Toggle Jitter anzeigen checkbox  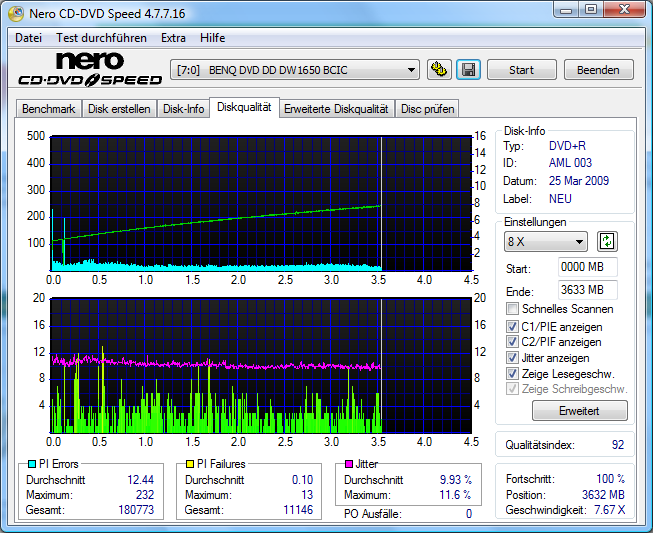[x=512, y=358]
